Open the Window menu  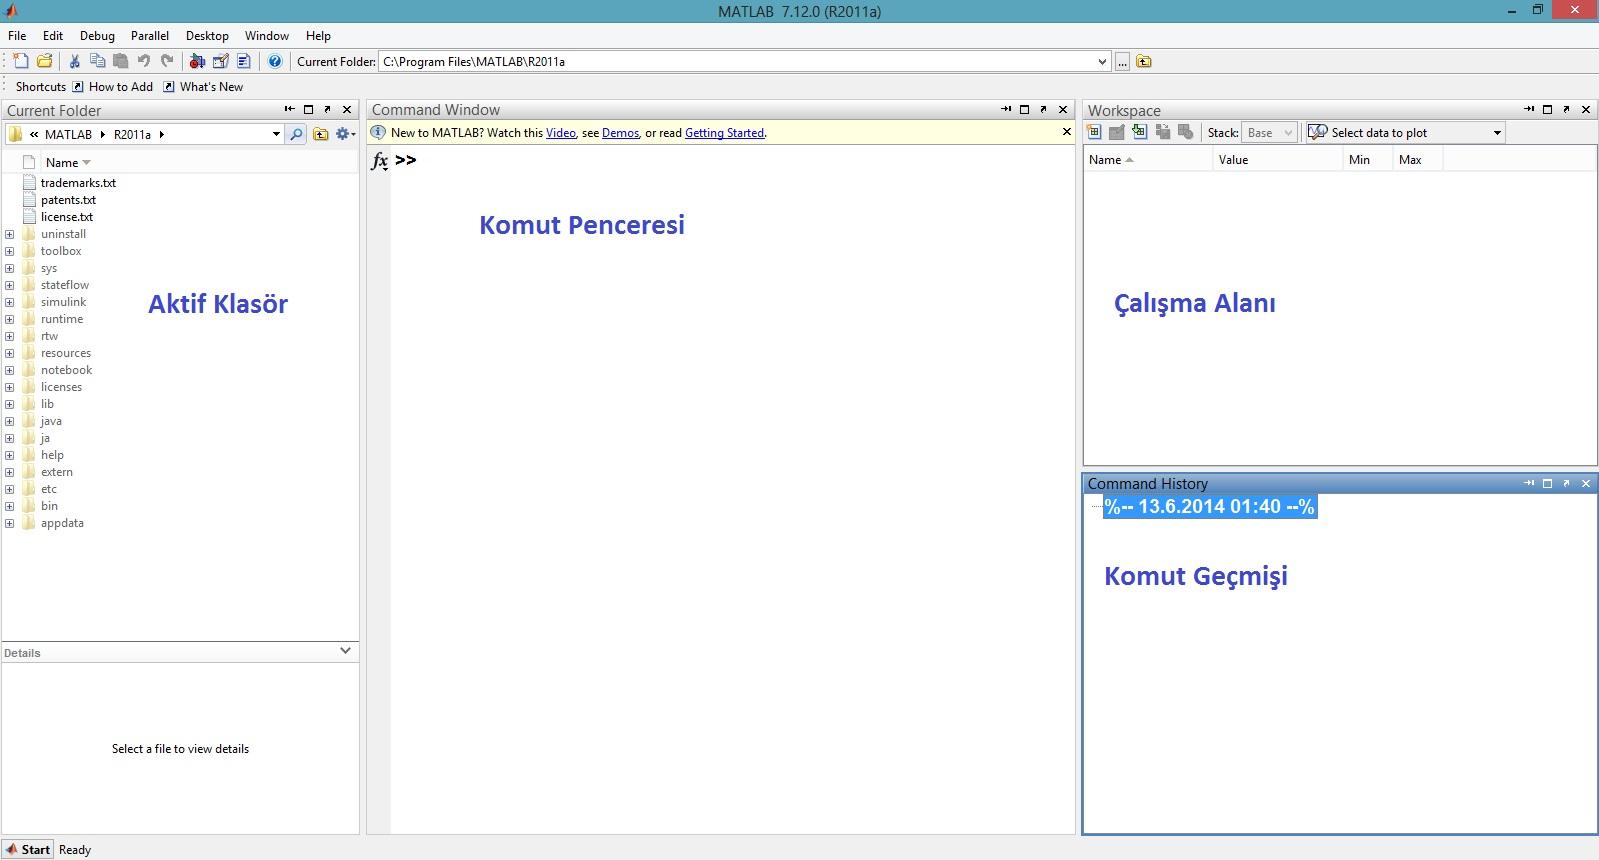point(267,35)
